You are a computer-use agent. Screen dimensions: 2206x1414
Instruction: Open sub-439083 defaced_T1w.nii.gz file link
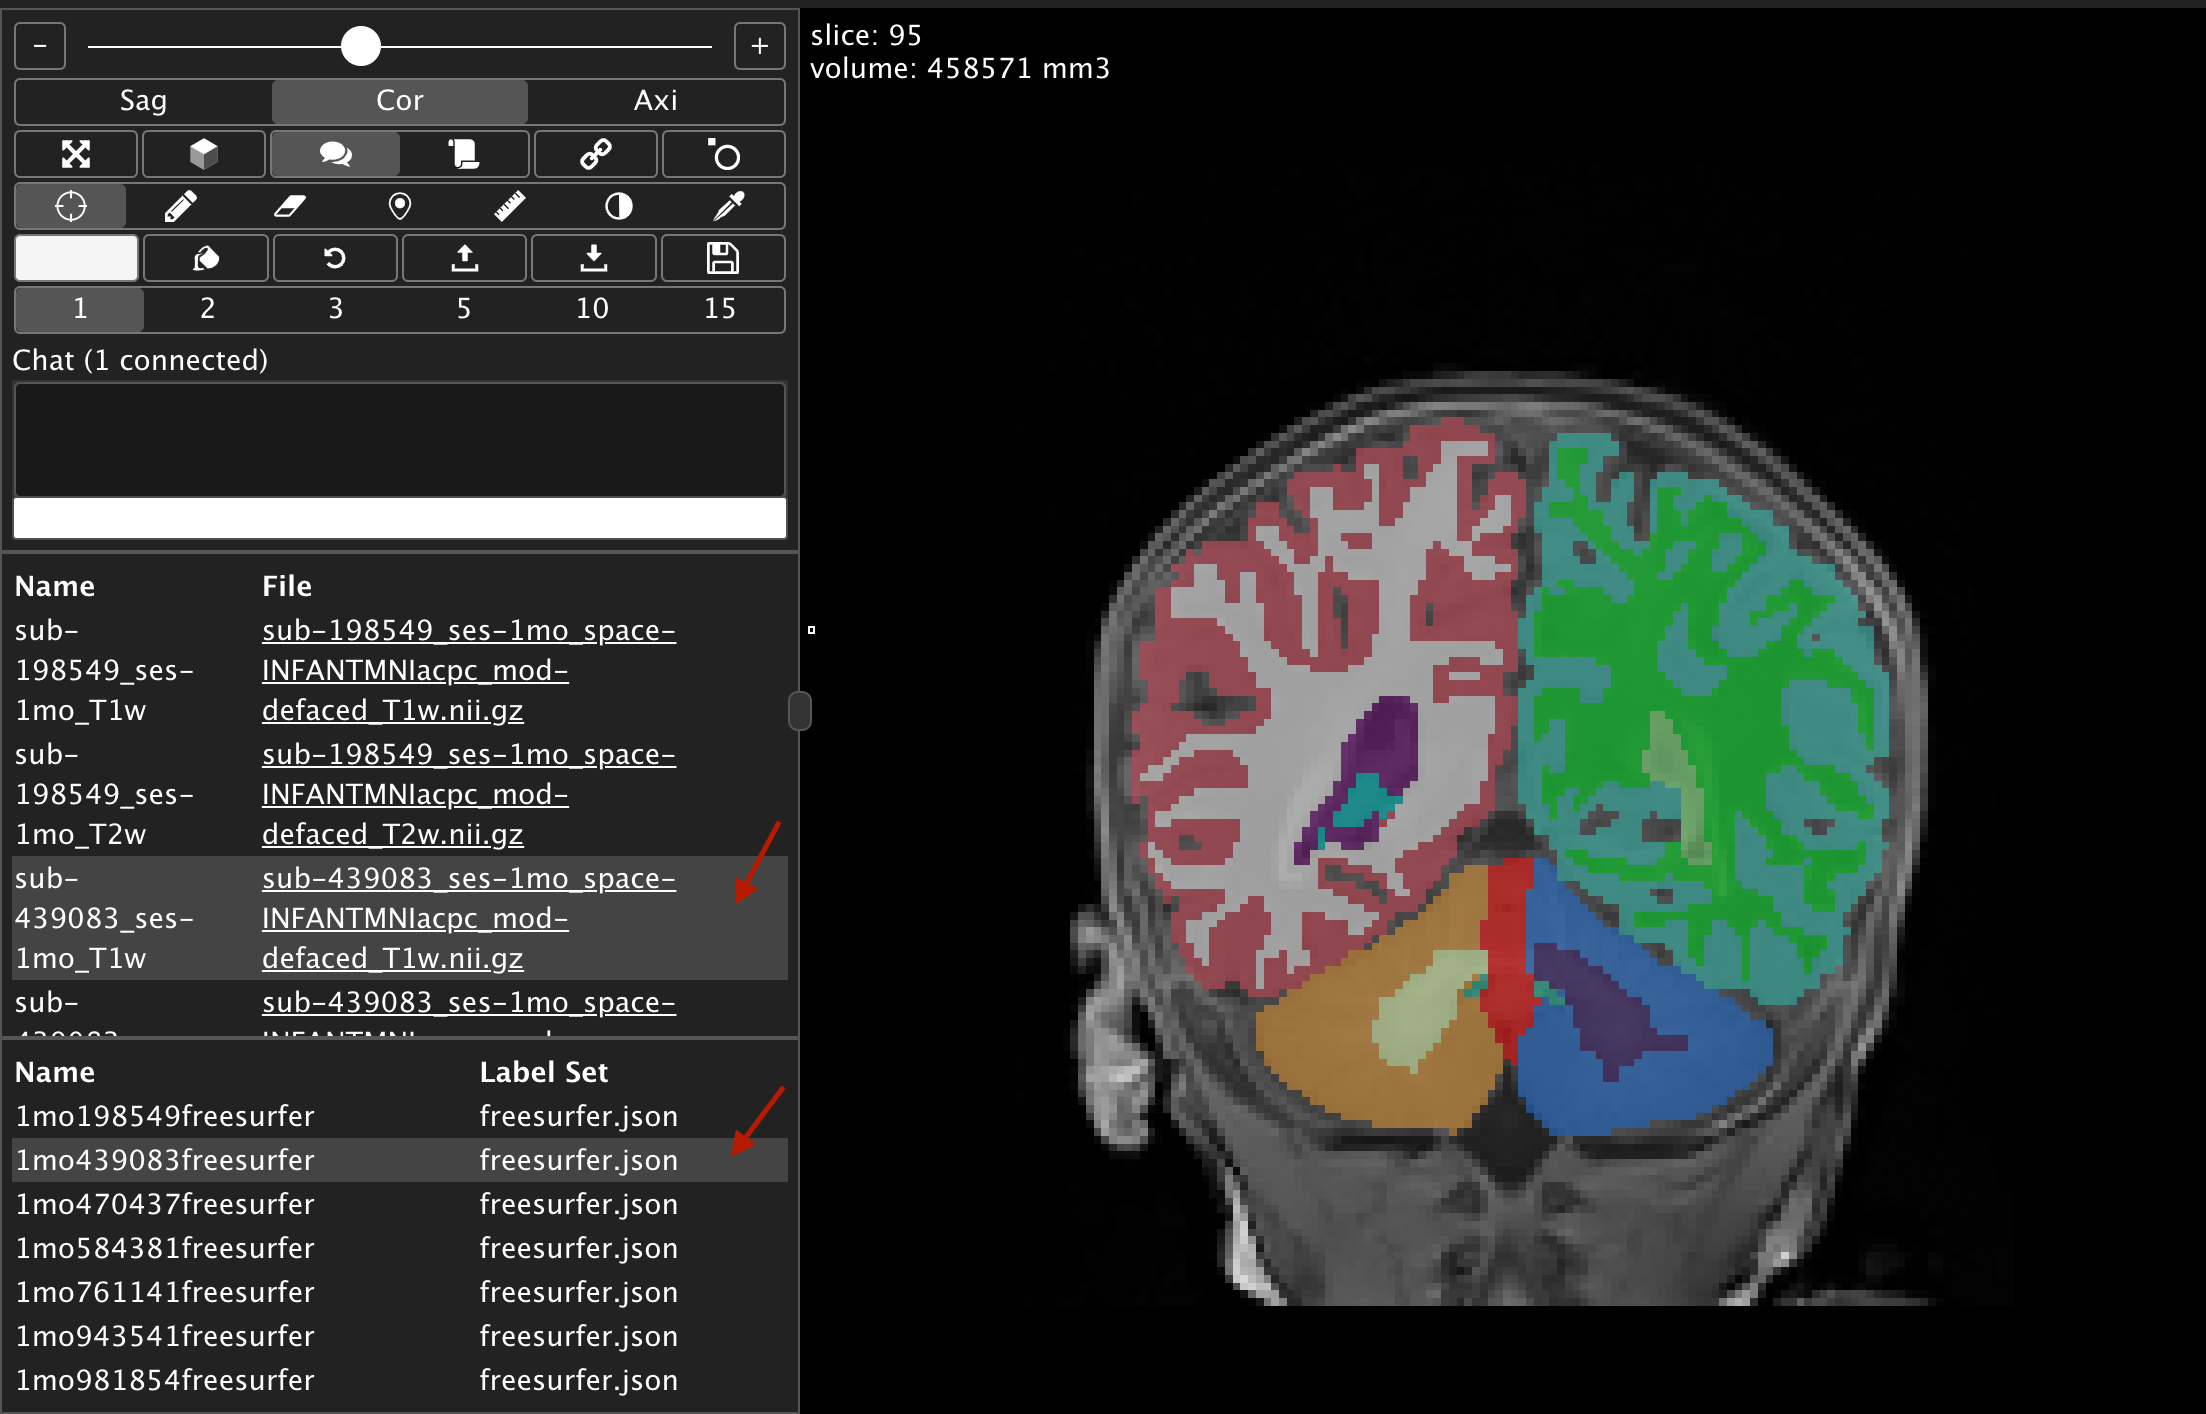point(468,918)
